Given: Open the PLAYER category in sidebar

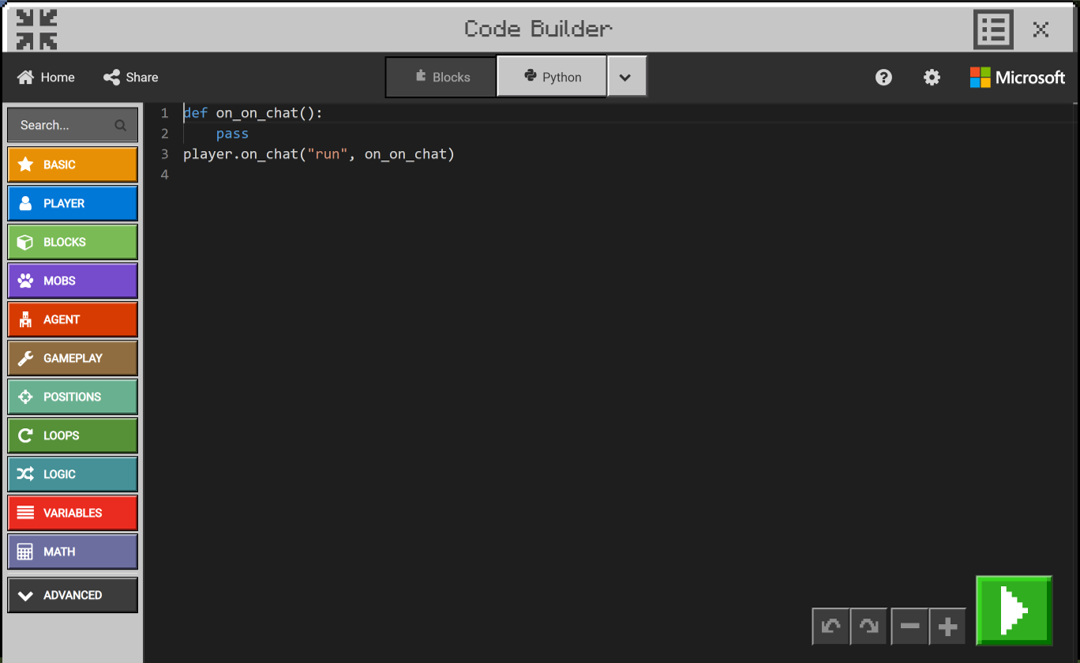Looking at the screenshot, I should tap(72, 202).
